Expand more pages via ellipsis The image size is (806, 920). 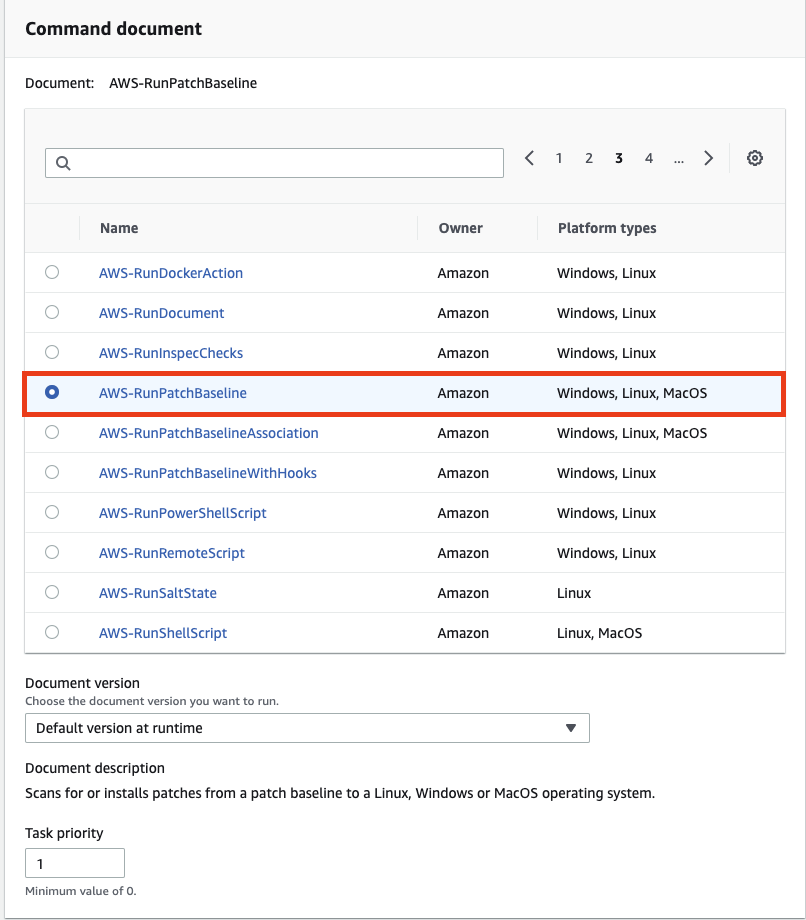[679, 159]
